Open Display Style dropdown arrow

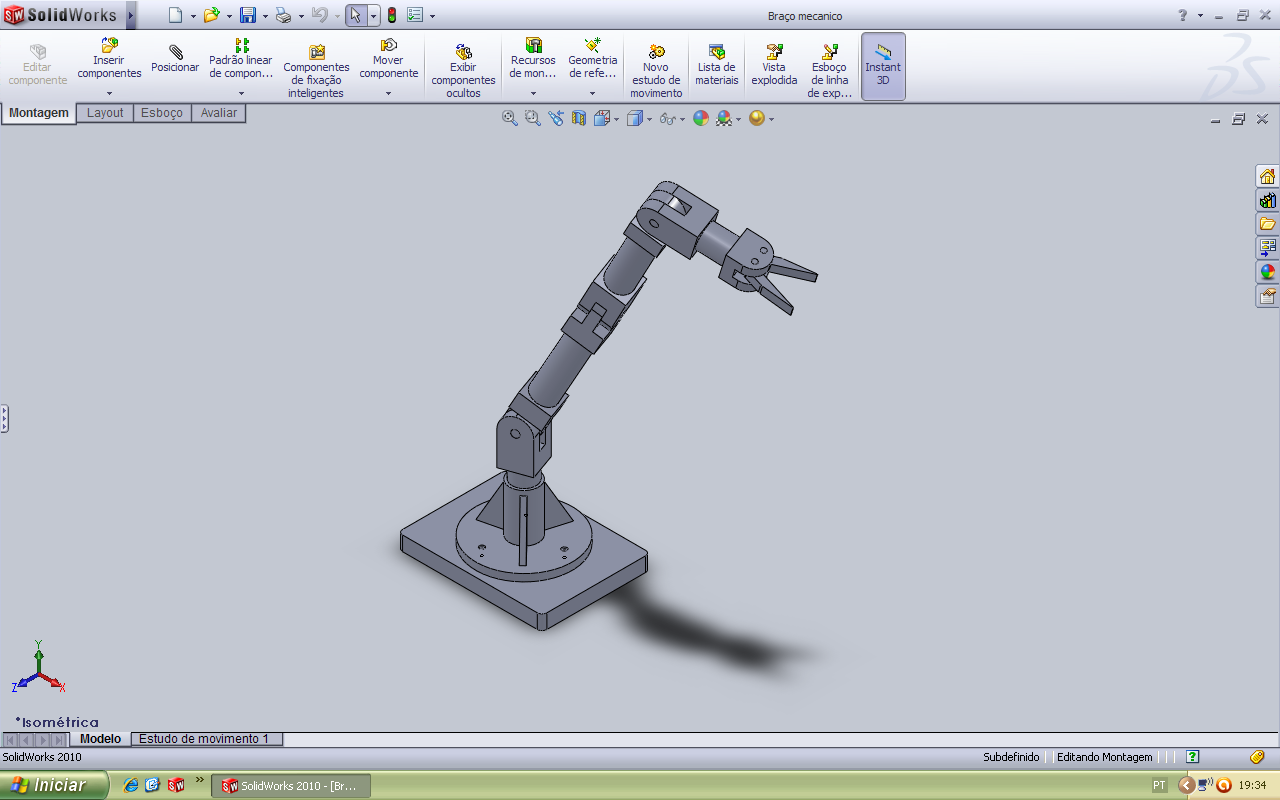pyautogui.click(x=649, y=119)
